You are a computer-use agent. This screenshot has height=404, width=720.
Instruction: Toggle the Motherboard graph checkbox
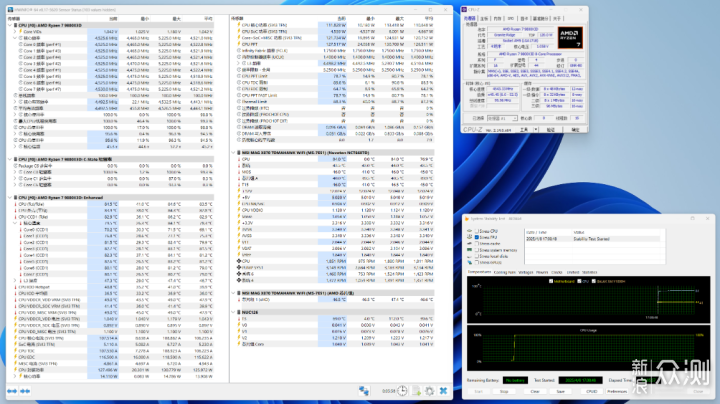tap(551, 281)
